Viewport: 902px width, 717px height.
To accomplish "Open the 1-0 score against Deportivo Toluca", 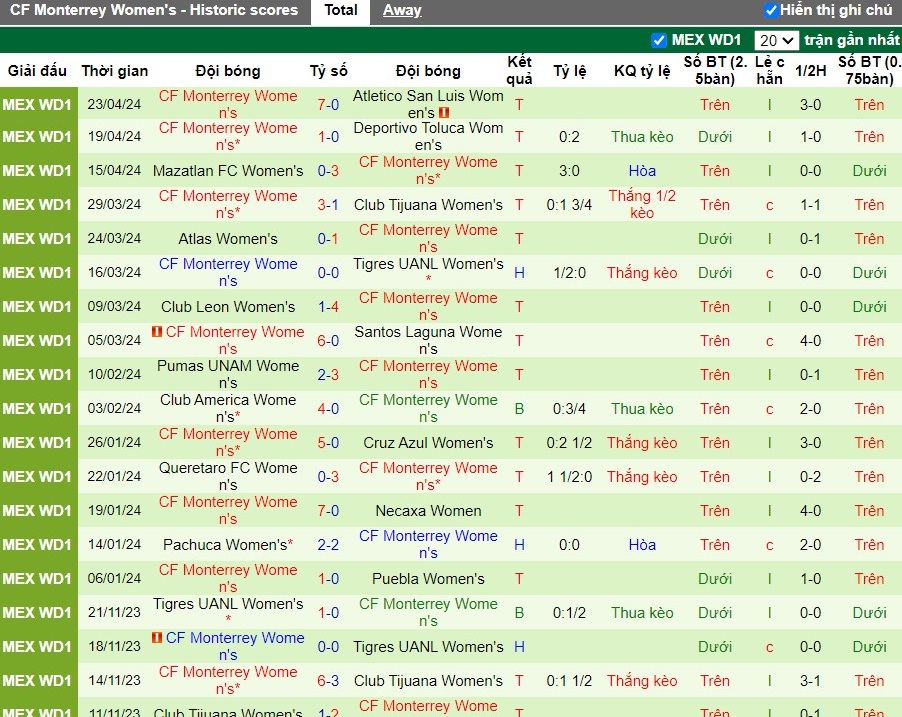I will [x=328, y=137].
